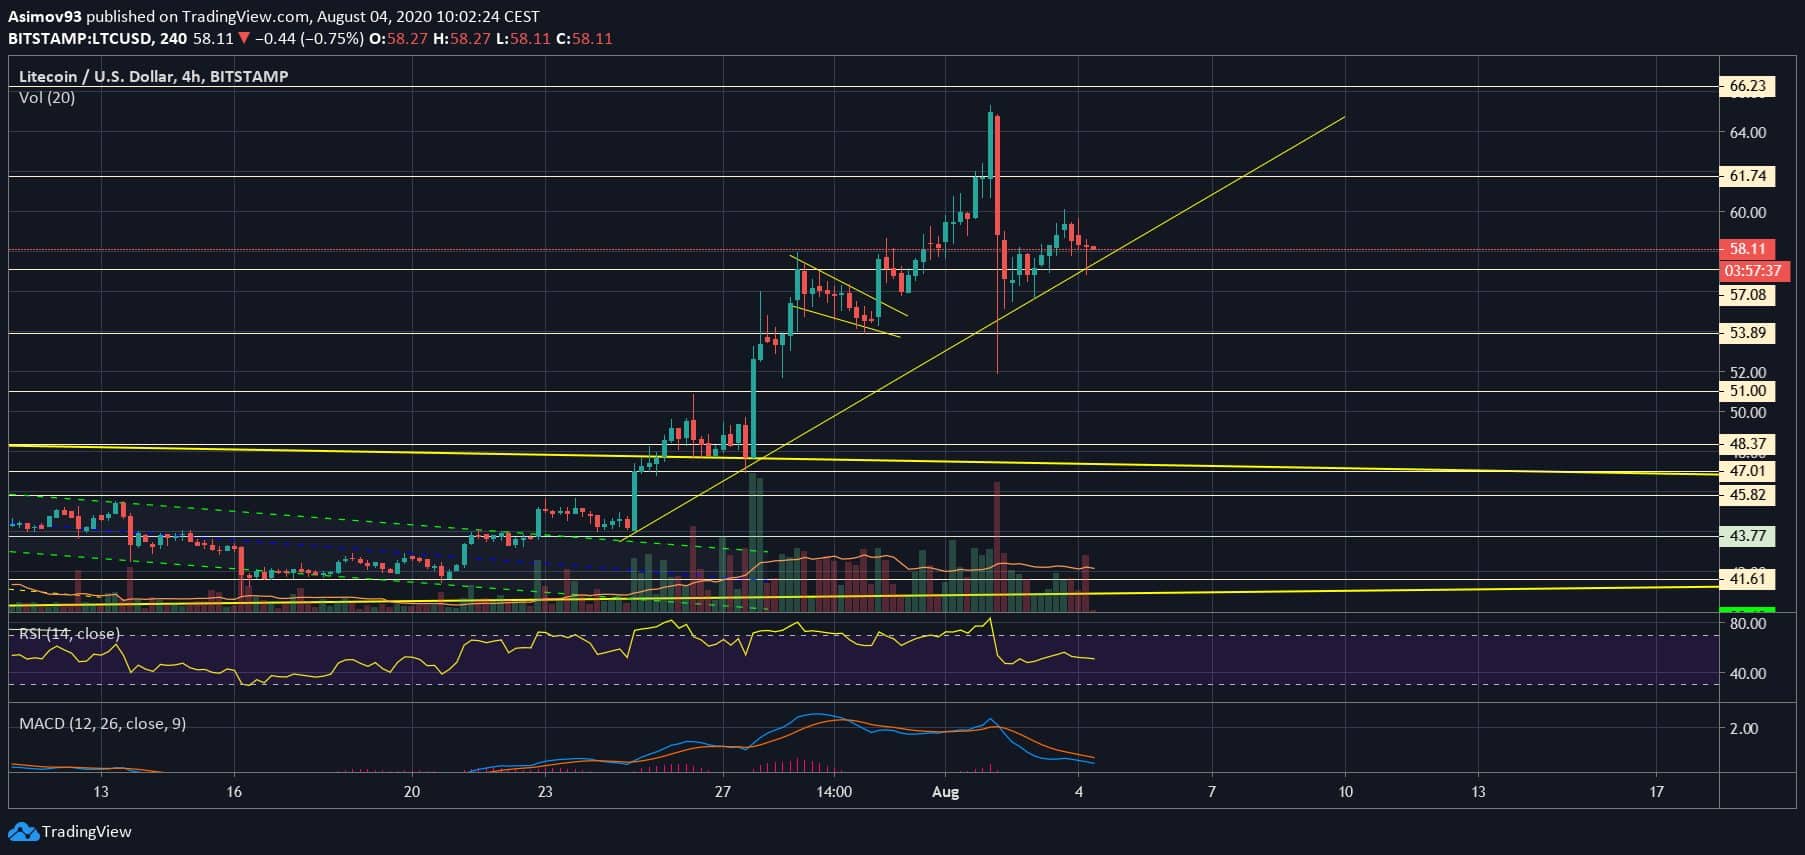Select the red 58.11 current price label
This screenshot has width=1805, height=855.
(1746, 249)
